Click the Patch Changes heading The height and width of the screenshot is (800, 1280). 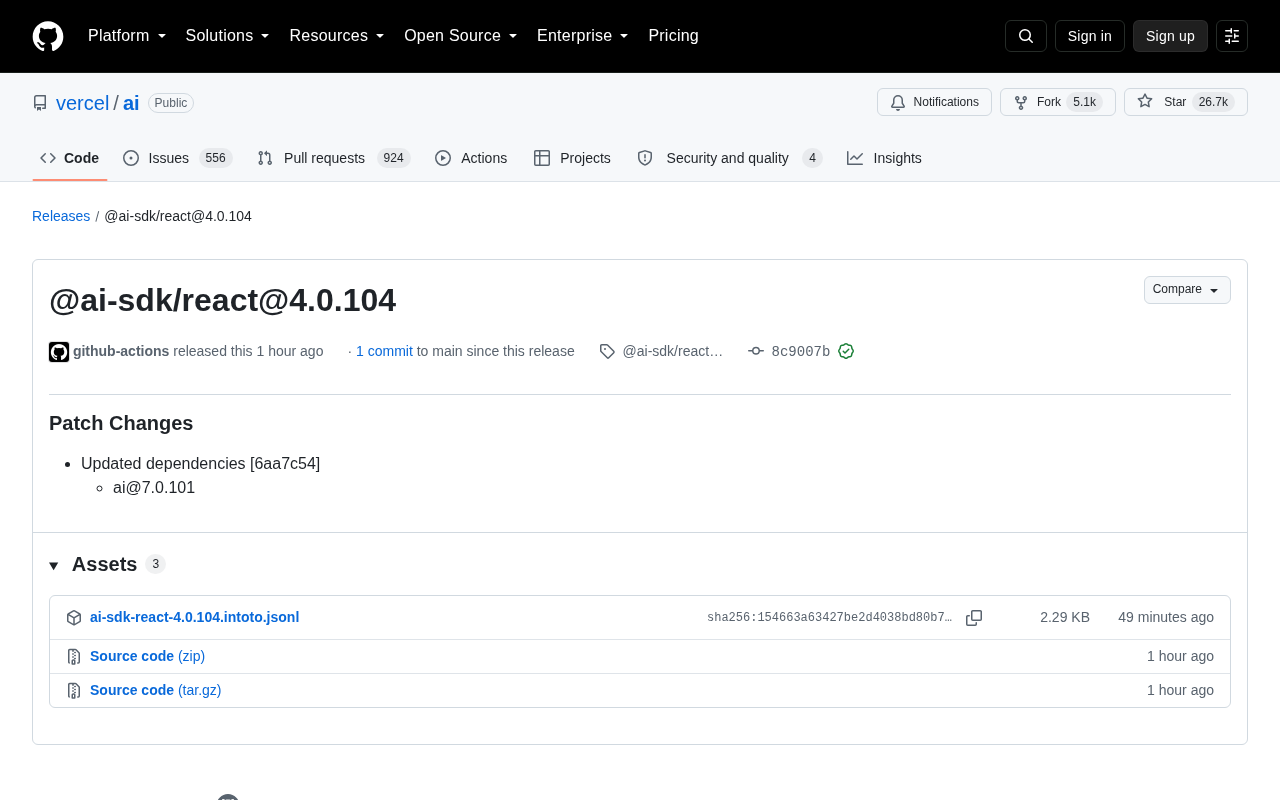point(121,423)
